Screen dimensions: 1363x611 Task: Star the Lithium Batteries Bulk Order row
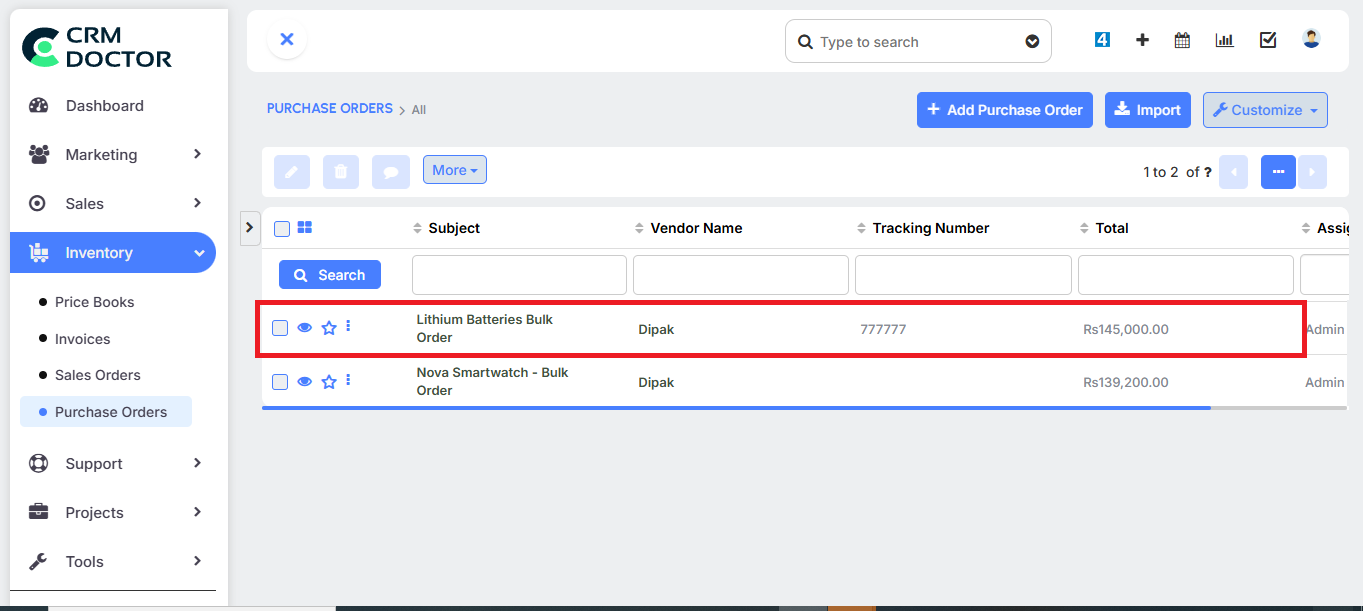click(x=329, y=328)
